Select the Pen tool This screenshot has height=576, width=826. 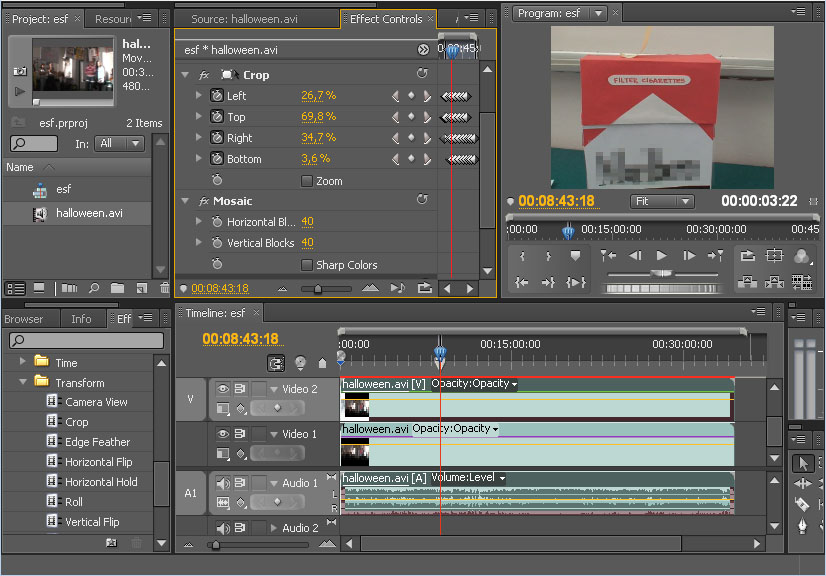click(802, 525)
